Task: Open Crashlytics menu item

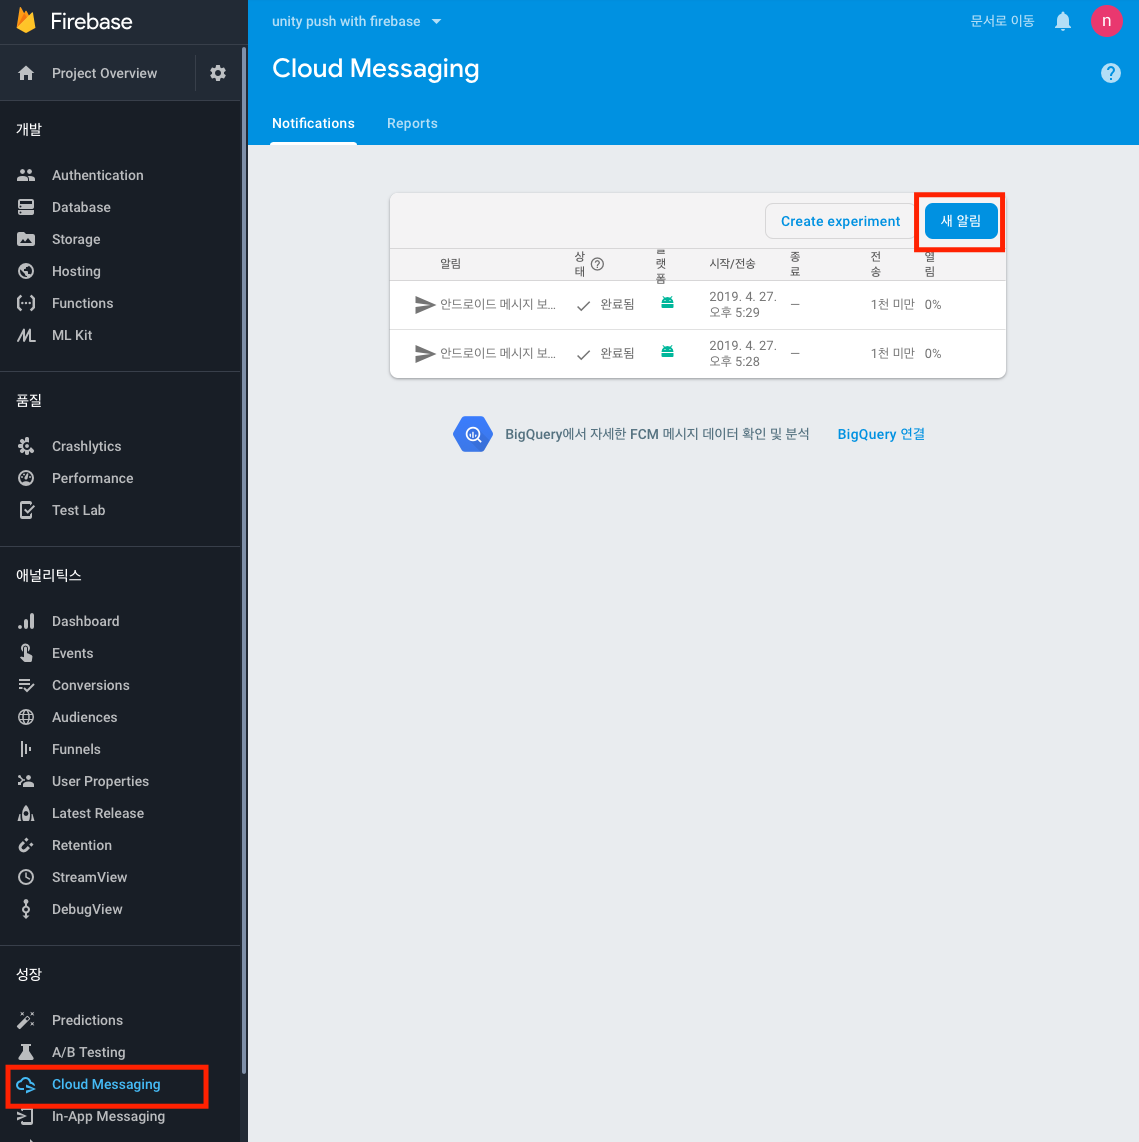Action: point(87,446)
